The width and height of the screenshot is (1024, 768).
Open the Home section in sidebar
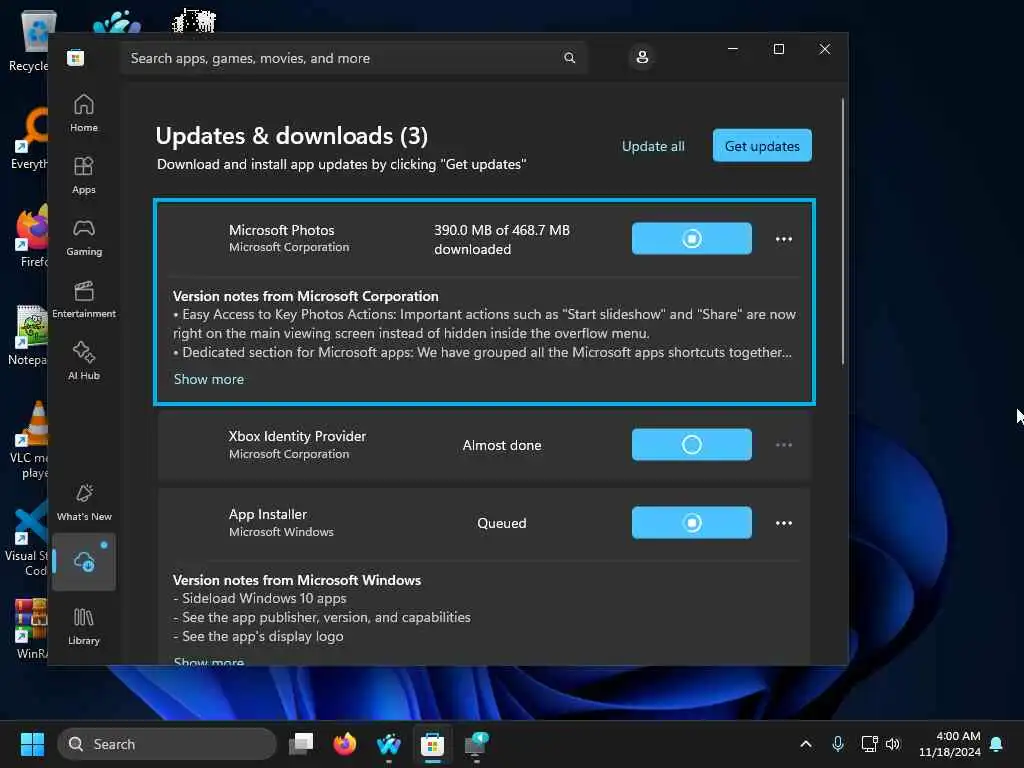coord(84,113)
